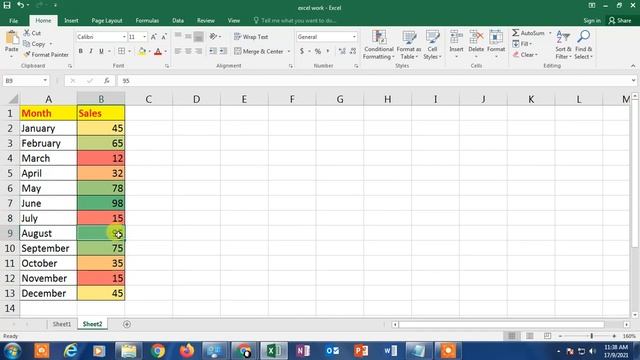Viewport: 640px width, 360px height.
Task: Open Format as Table gallery
Action: [x=409, y=45]
